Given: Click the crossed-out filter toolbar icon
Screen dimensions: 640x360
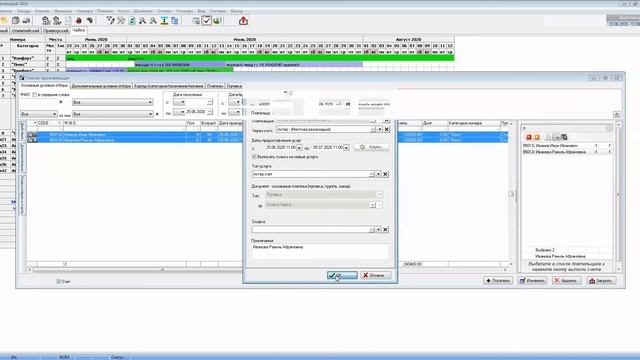Looking at the screenshot, I should click(121, 20).
